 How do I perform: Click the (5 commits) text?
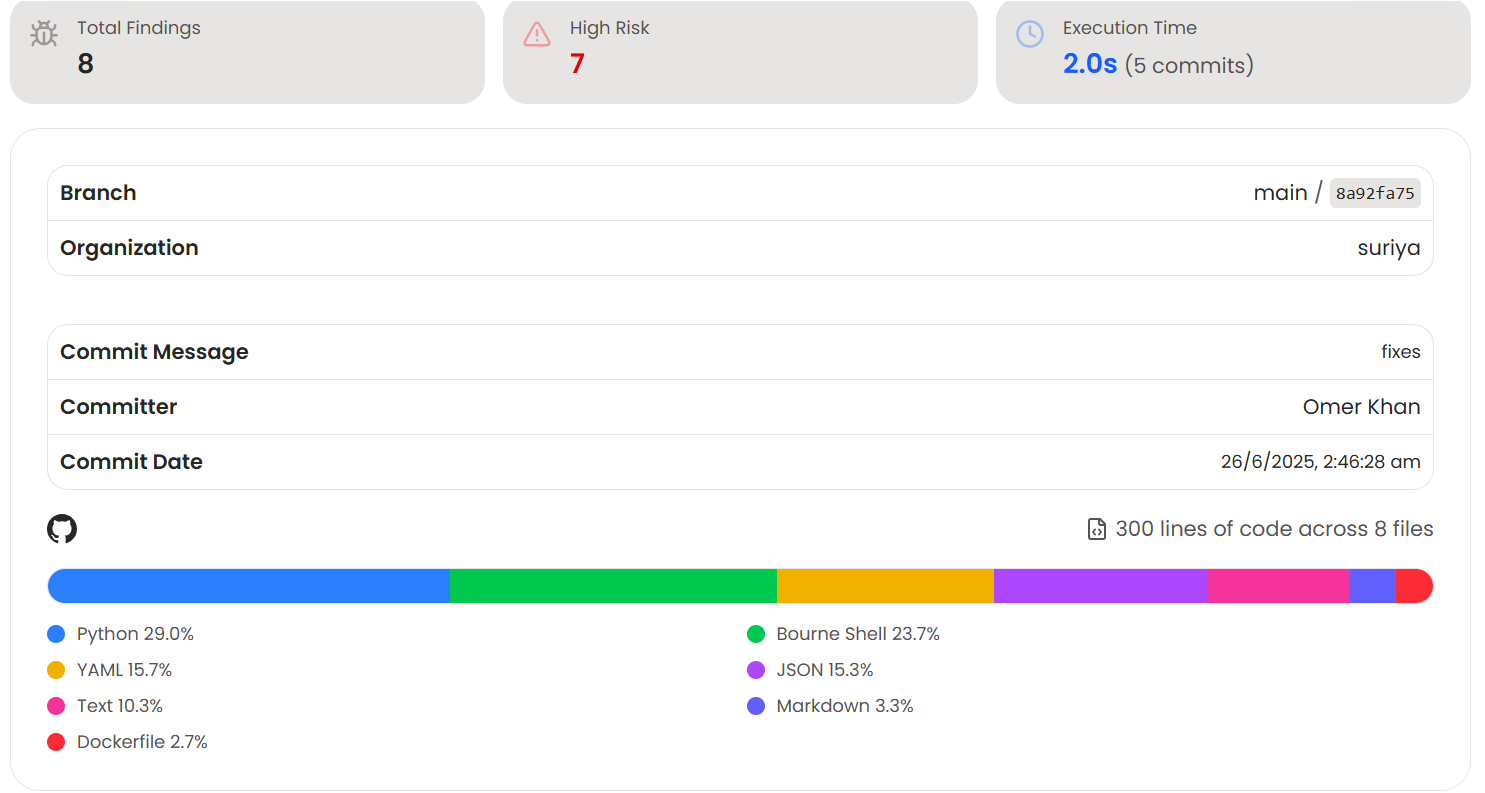point(1189,66)
